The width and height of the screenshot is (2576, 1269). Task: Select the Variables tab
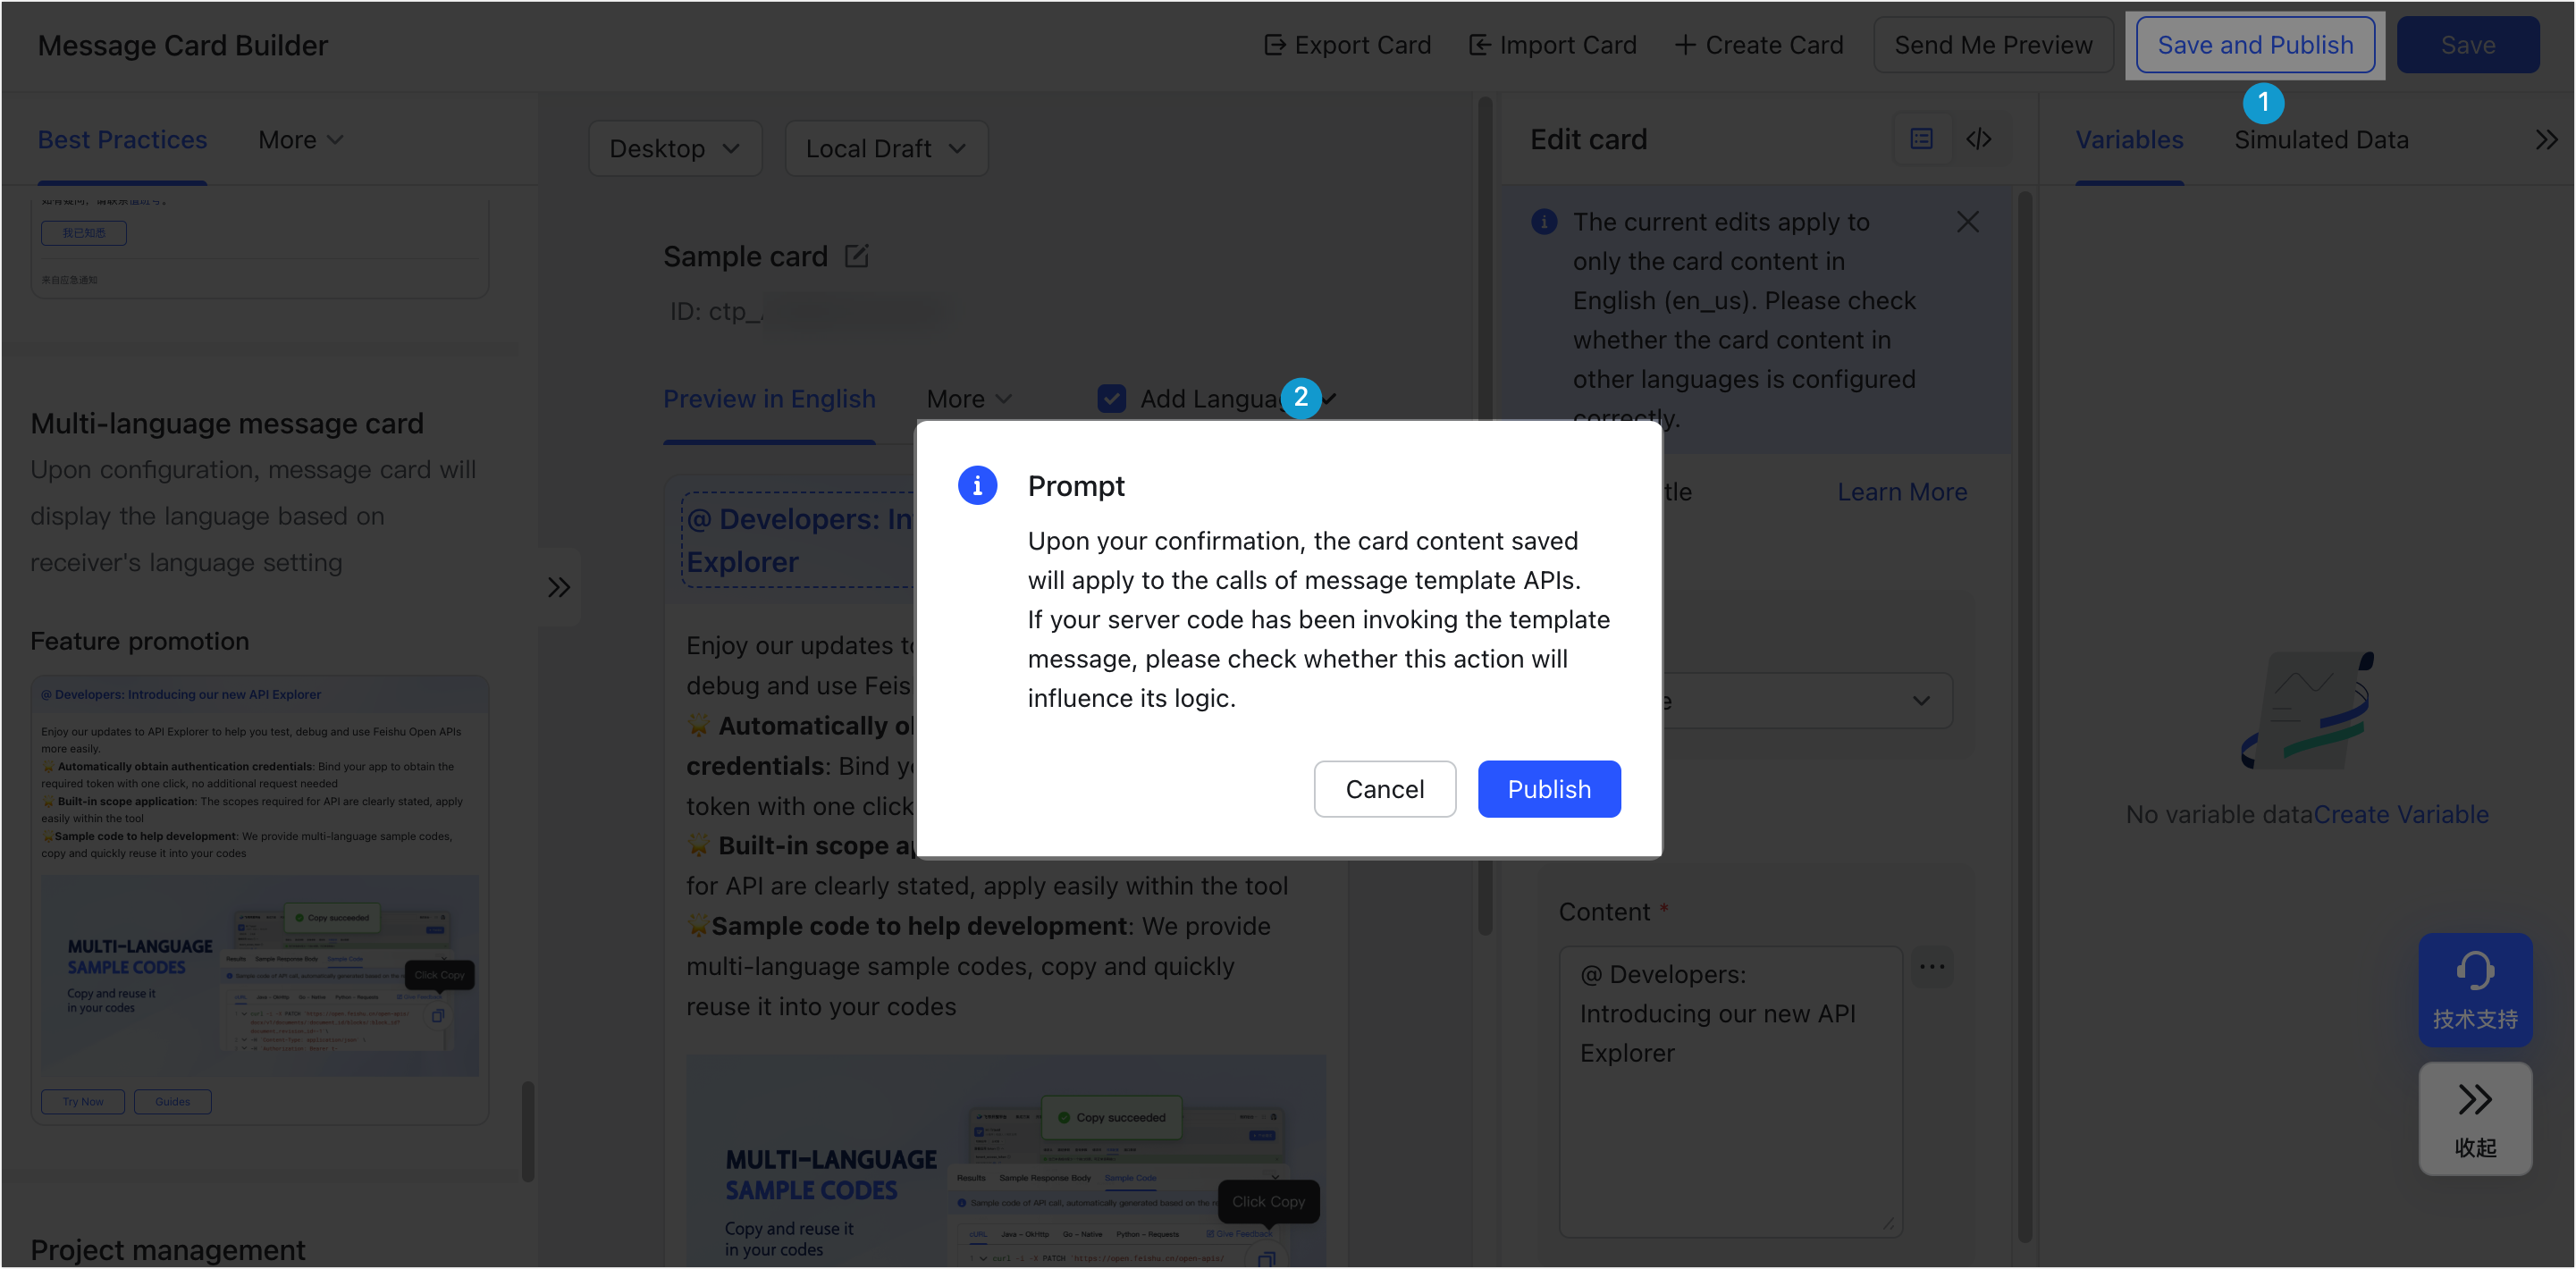point(2129,140)
